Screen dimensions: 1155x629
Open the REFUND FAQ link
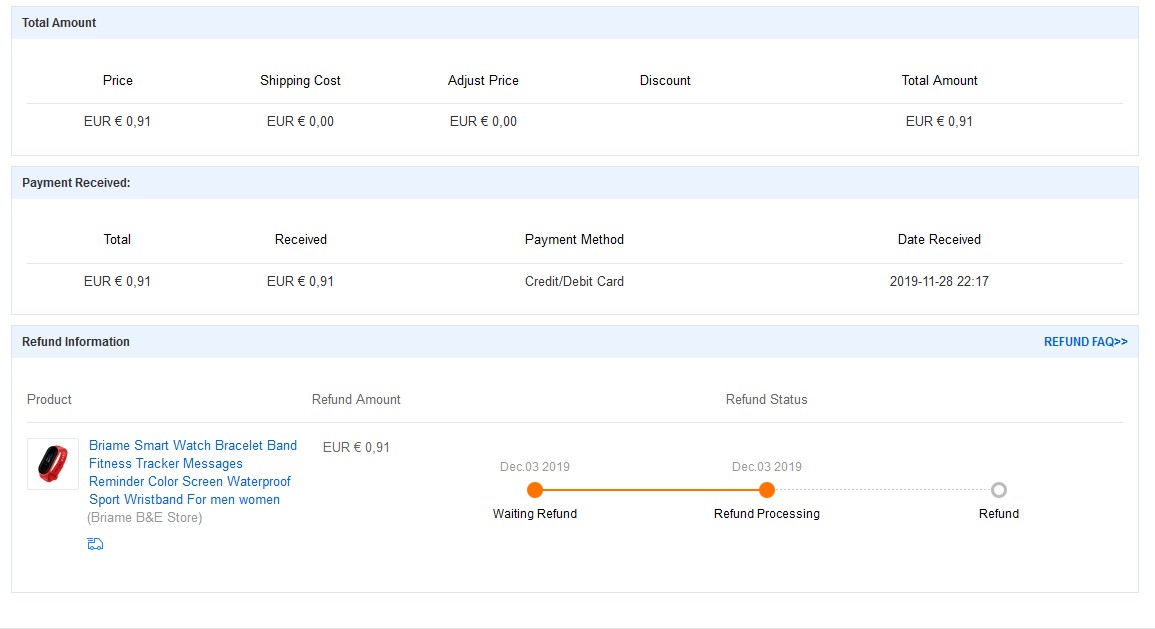pos(1085,342)
